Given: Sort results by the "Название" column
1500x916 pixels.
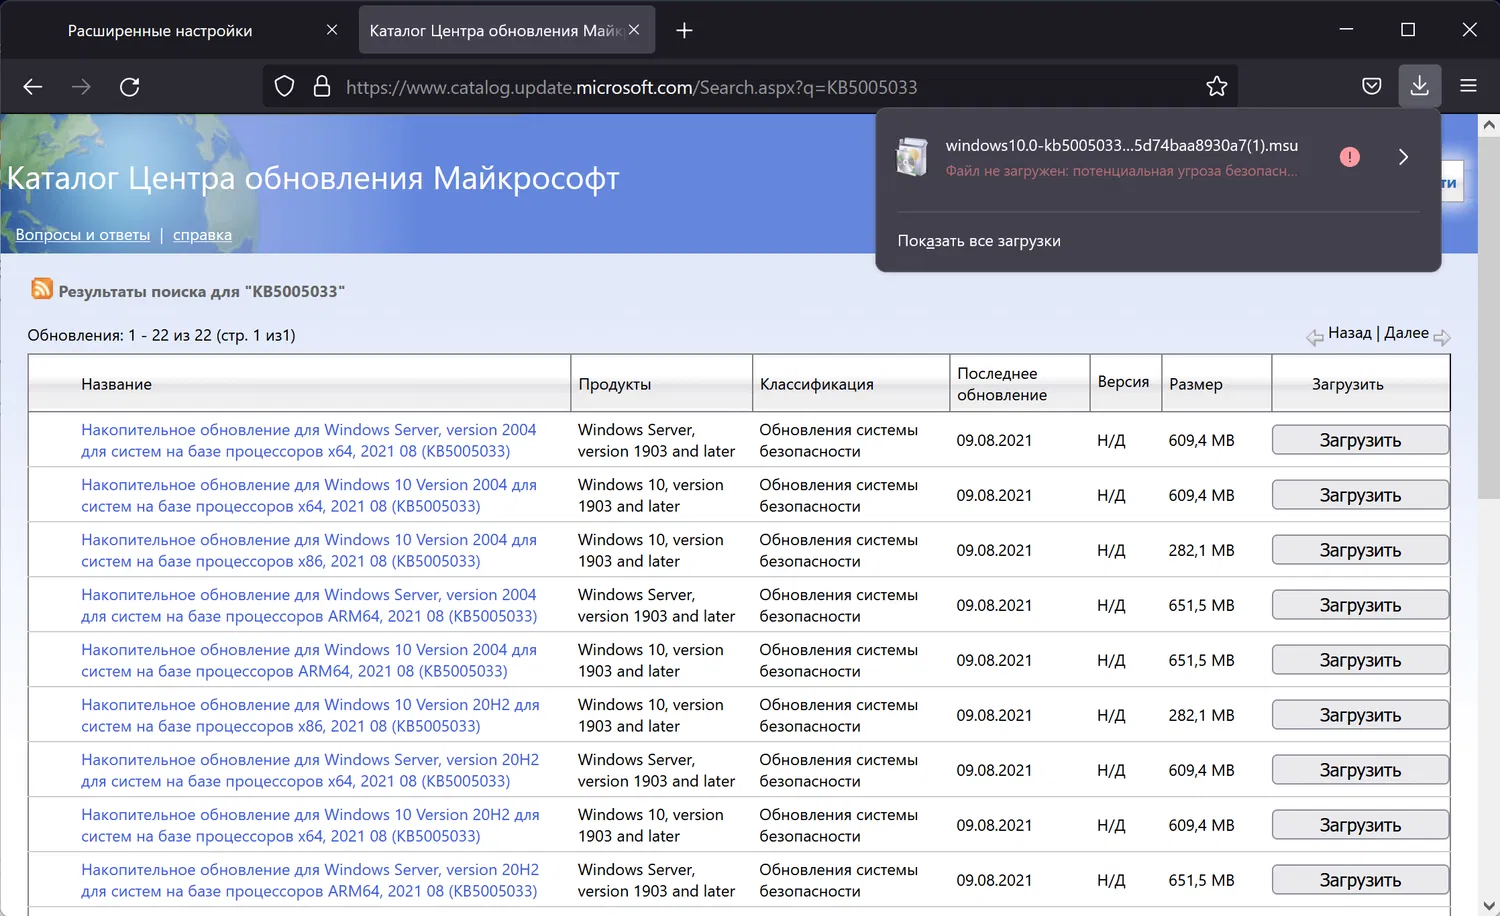Looking at the screenshot, I should [x=117, y=384].
